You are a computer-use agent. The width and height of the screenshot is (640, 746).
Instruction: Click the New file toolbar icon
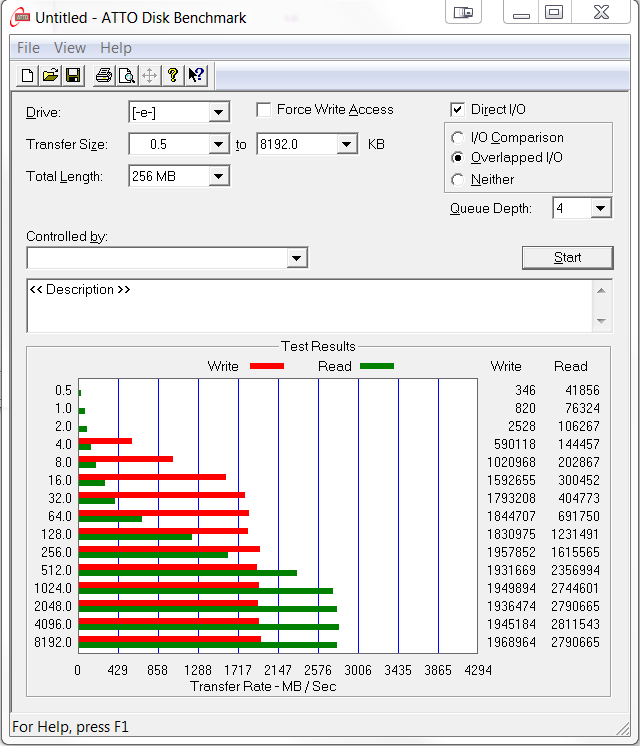(27, 75)
